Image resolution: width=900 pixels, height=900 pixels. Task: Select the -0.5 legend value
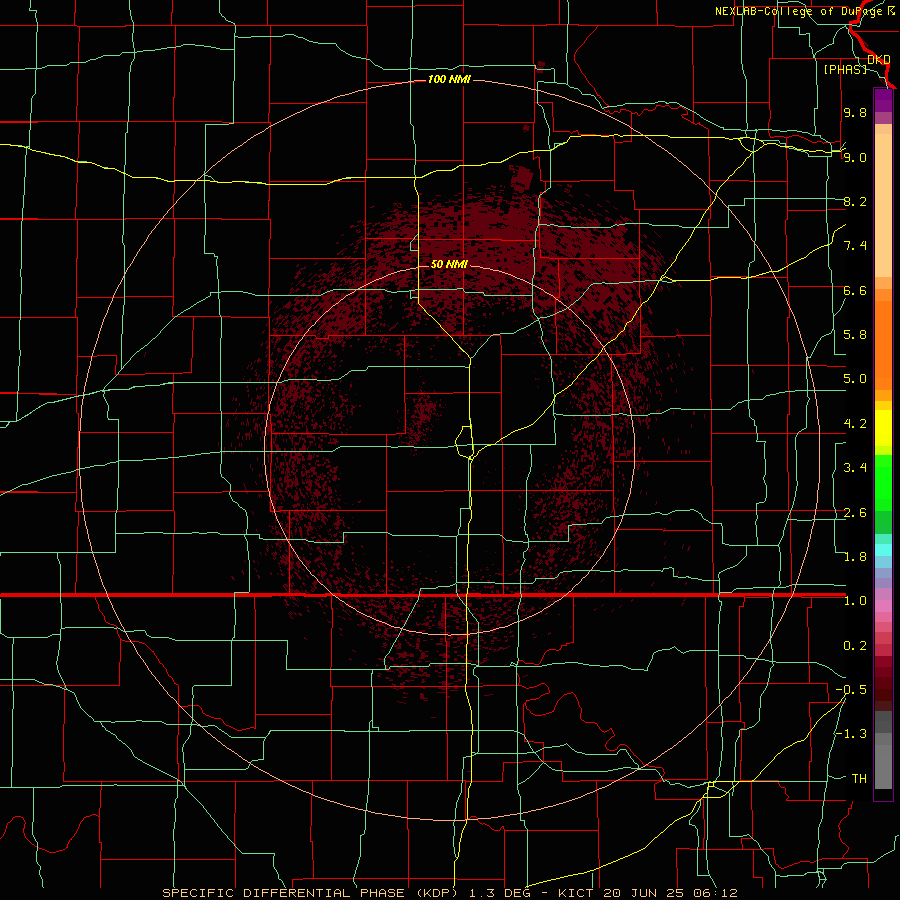click(851, 690)
